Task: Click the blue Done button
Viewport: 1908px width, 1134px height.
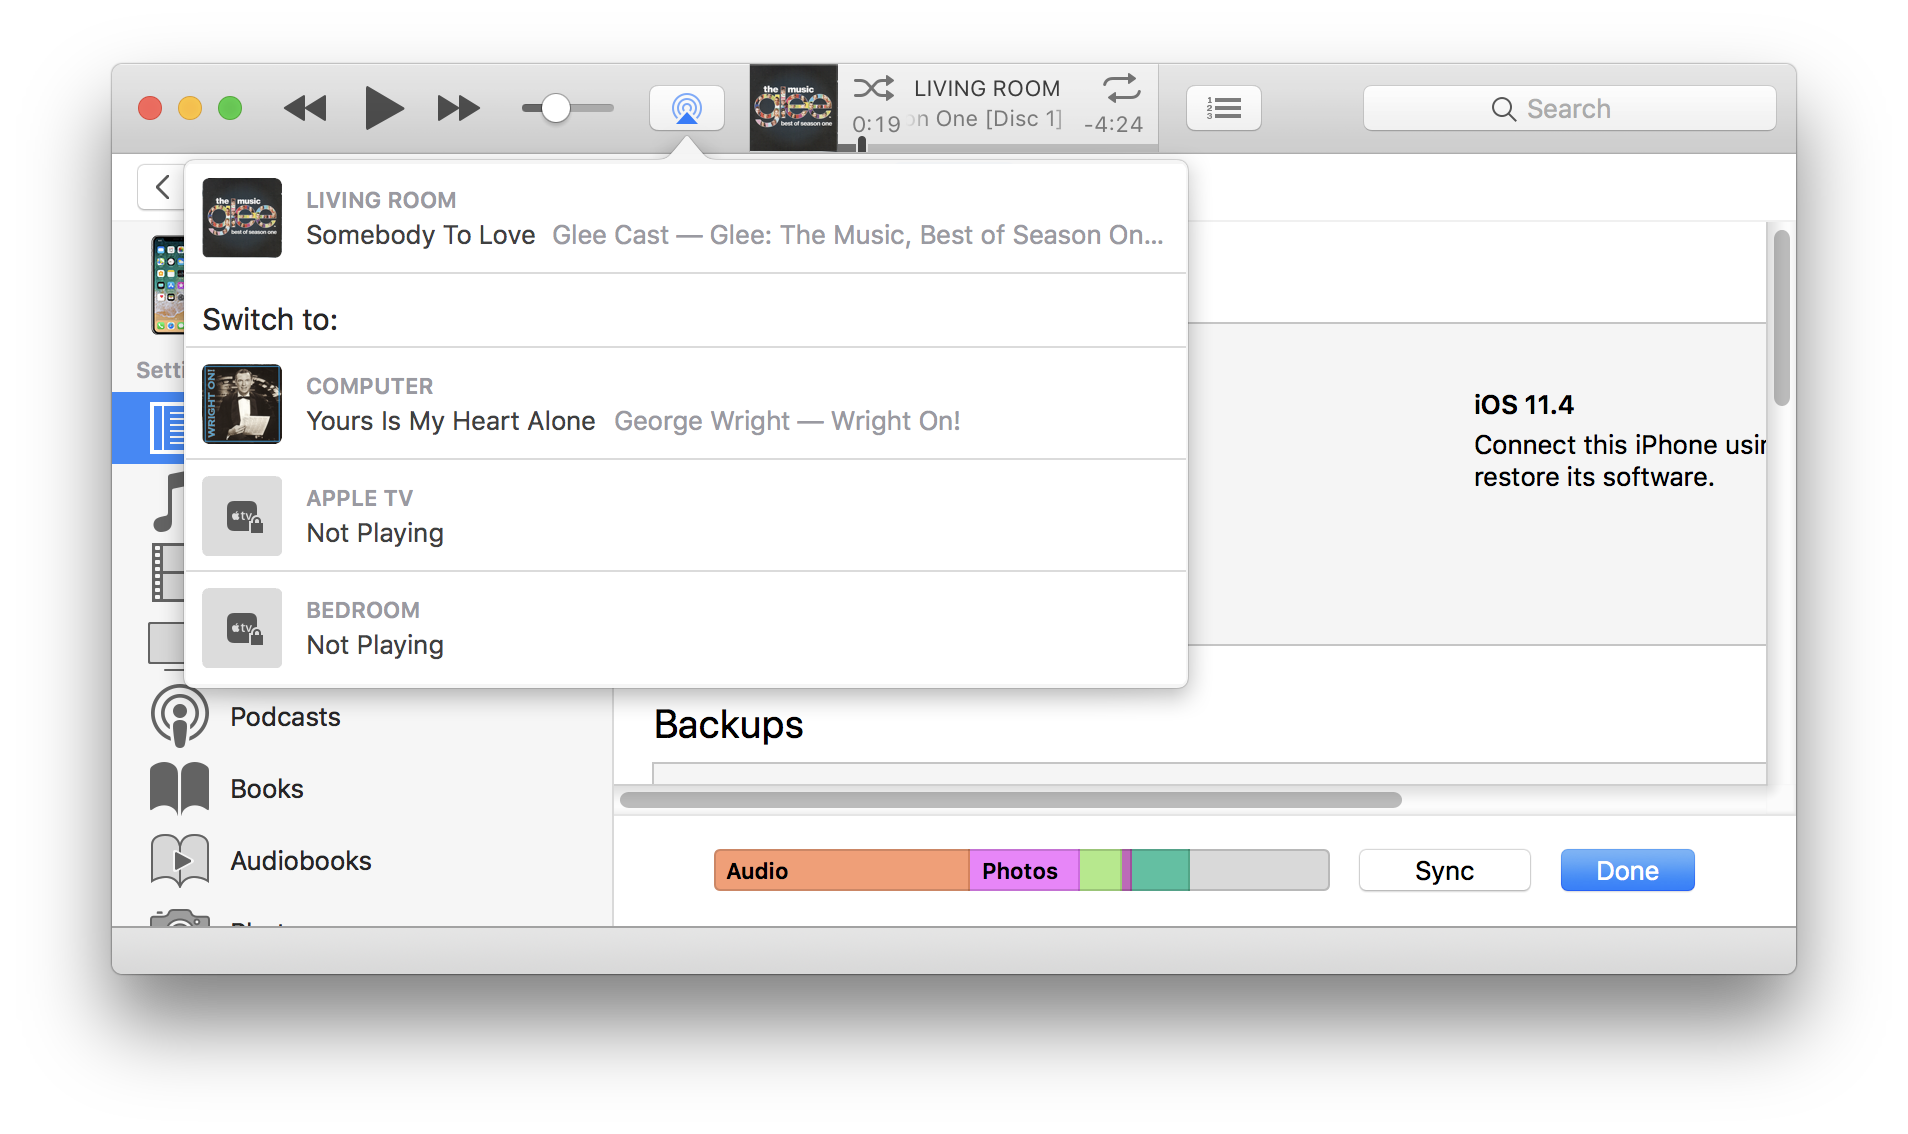Action: (x=1627, y=870)
